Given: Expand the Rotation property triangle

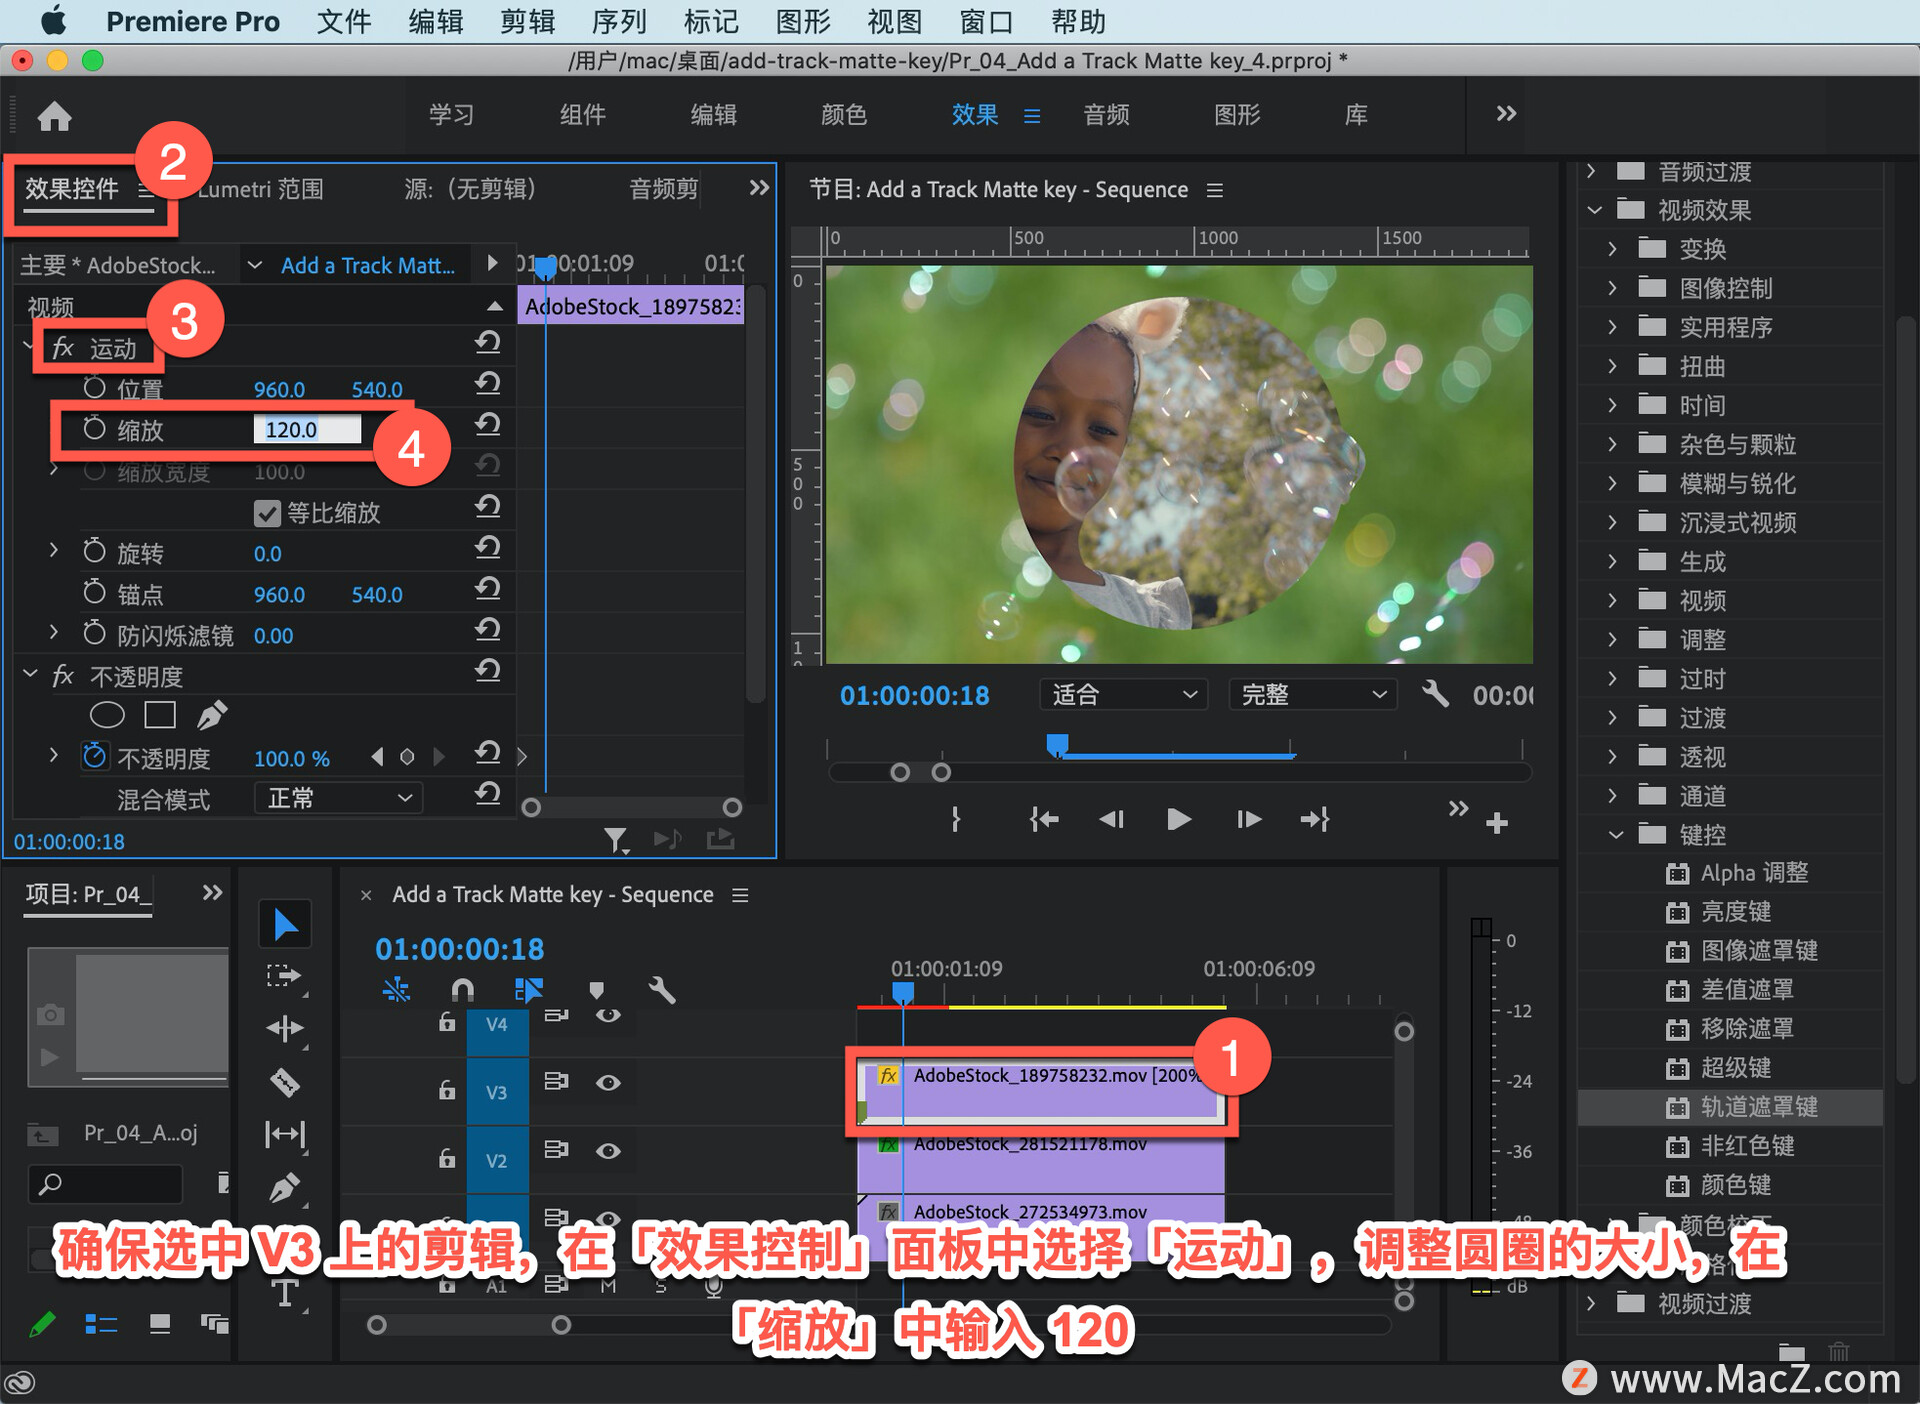Looking at the screenshot, I should pos(54,551).
